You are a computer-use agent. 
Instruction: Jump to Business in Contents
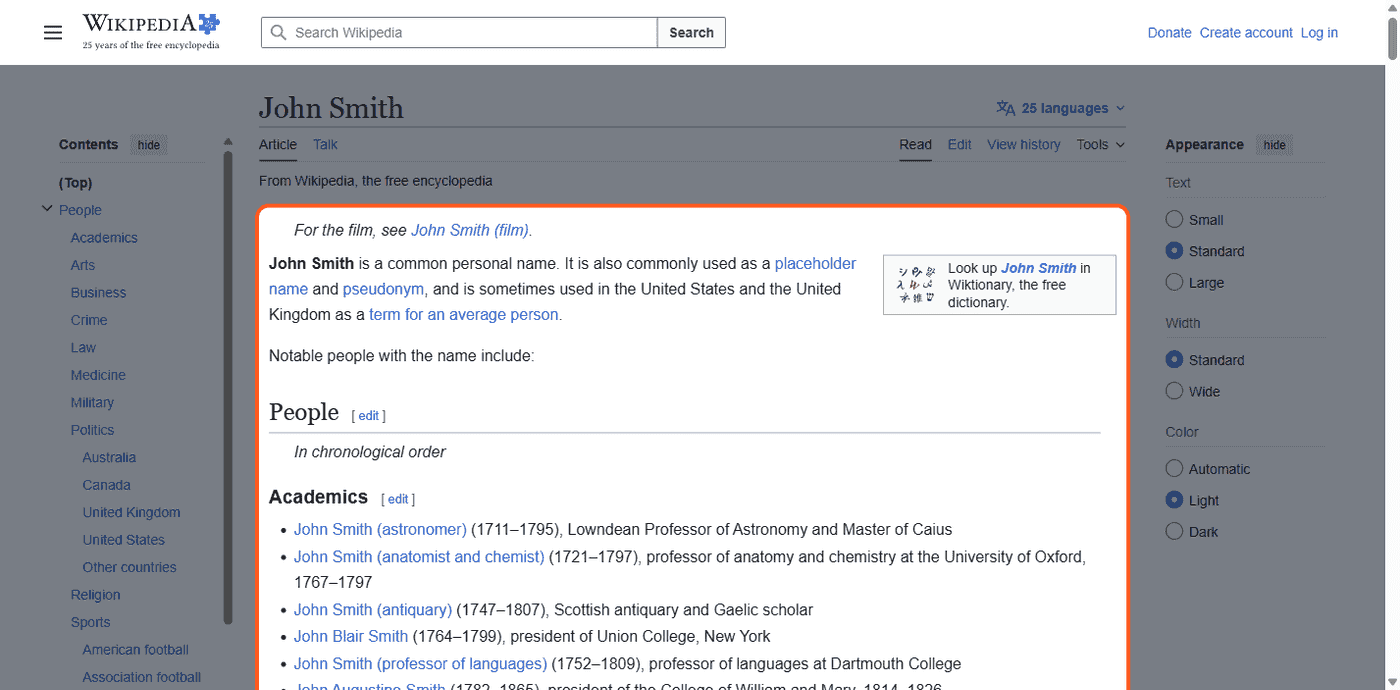[98, 293]
